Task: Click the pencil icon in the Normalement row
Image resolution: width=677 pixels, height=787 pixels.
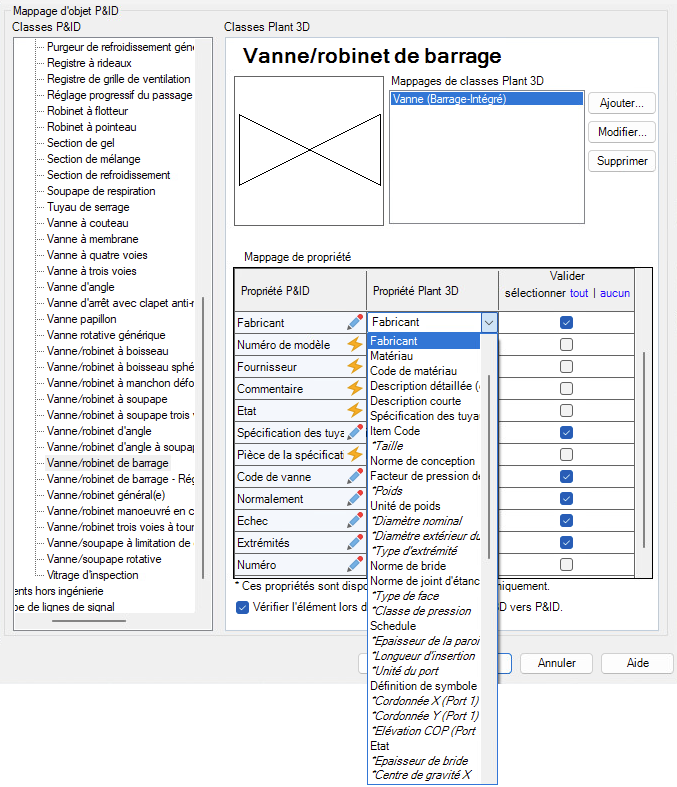Action: click(355, 498)
